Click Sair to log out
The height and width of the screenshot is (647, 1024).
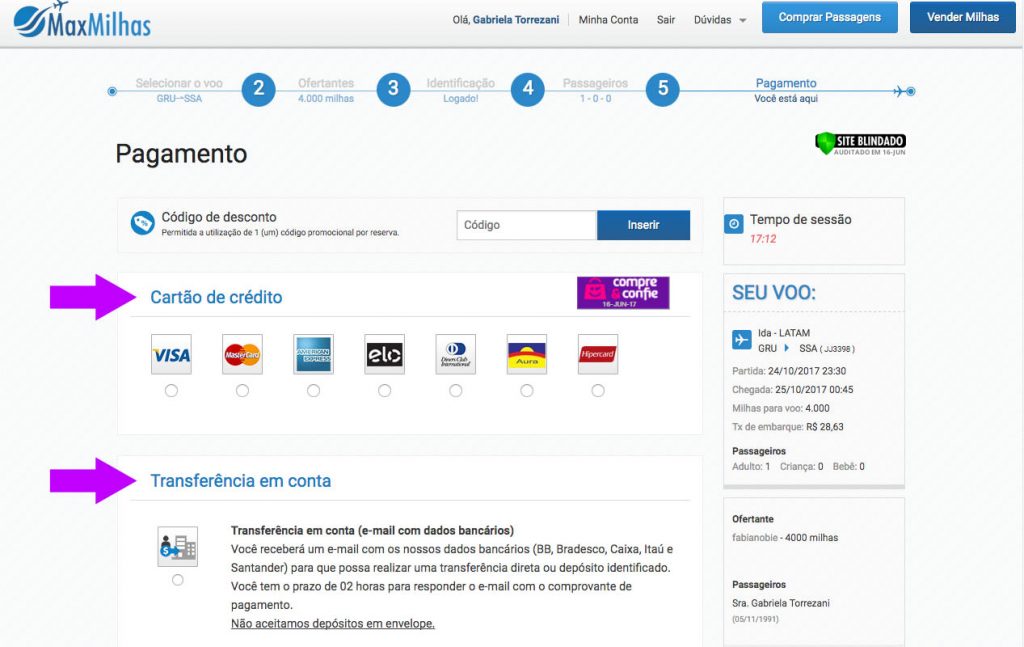click(666, 20)
